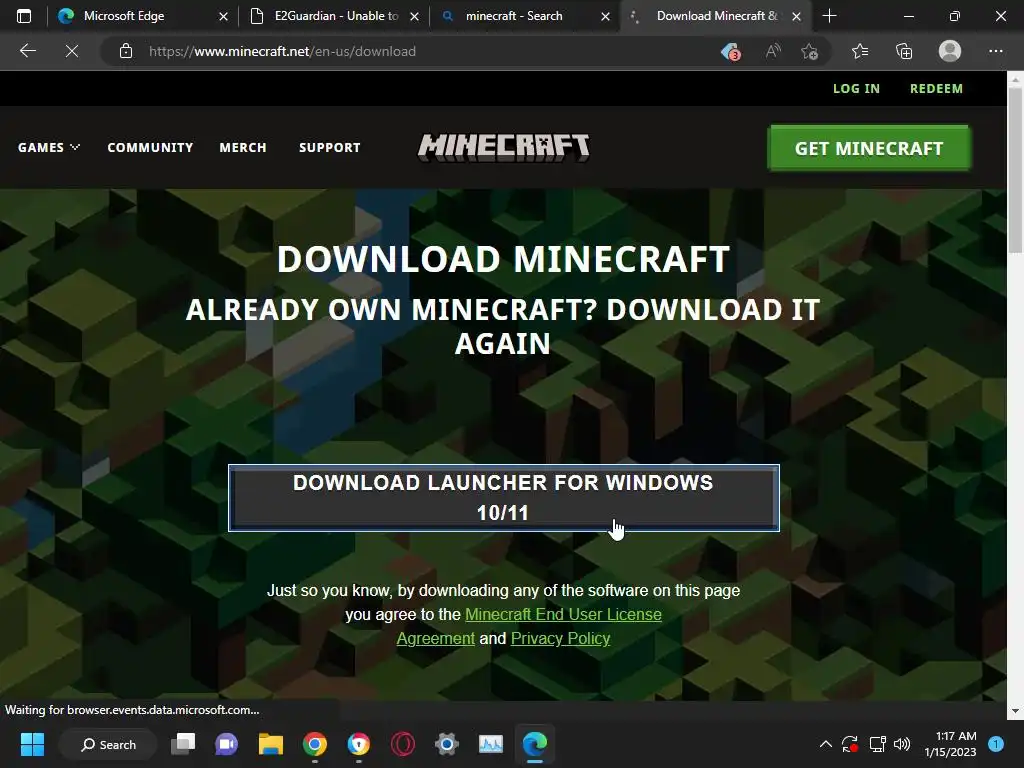
Task: Open the profile avatar menu
Action: tap(950, 51)
